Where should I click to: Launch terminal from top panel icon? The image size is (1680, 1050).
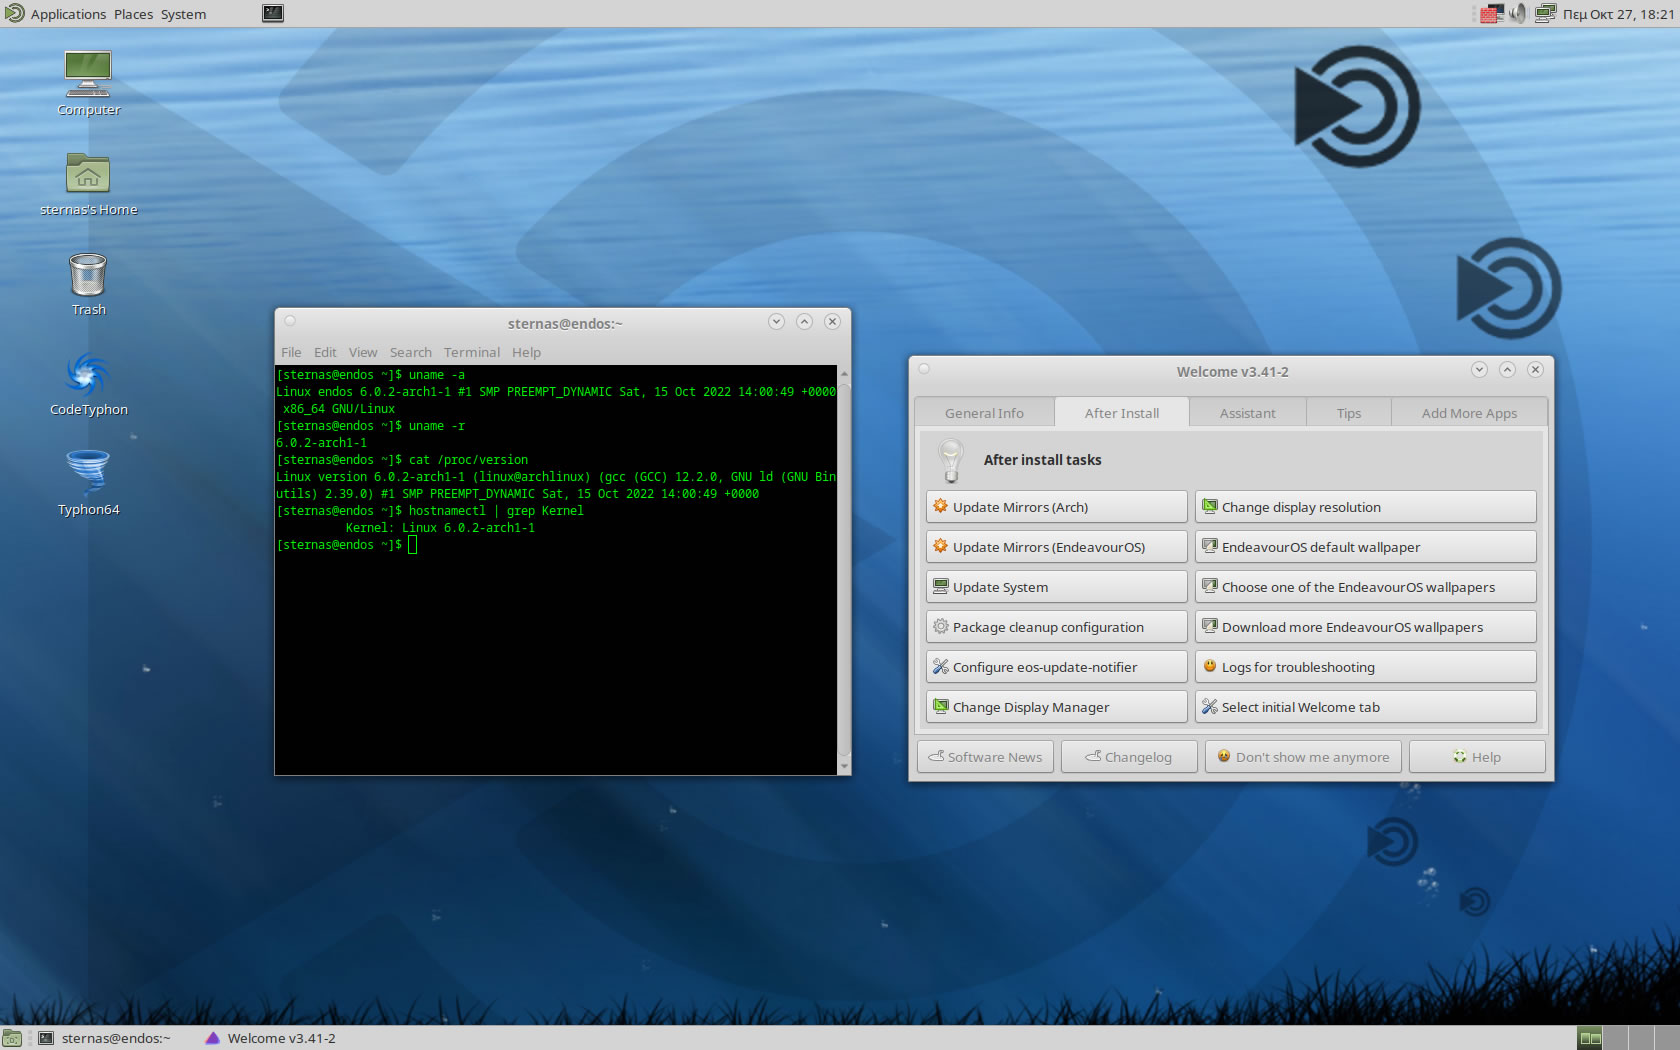point(273,13)
